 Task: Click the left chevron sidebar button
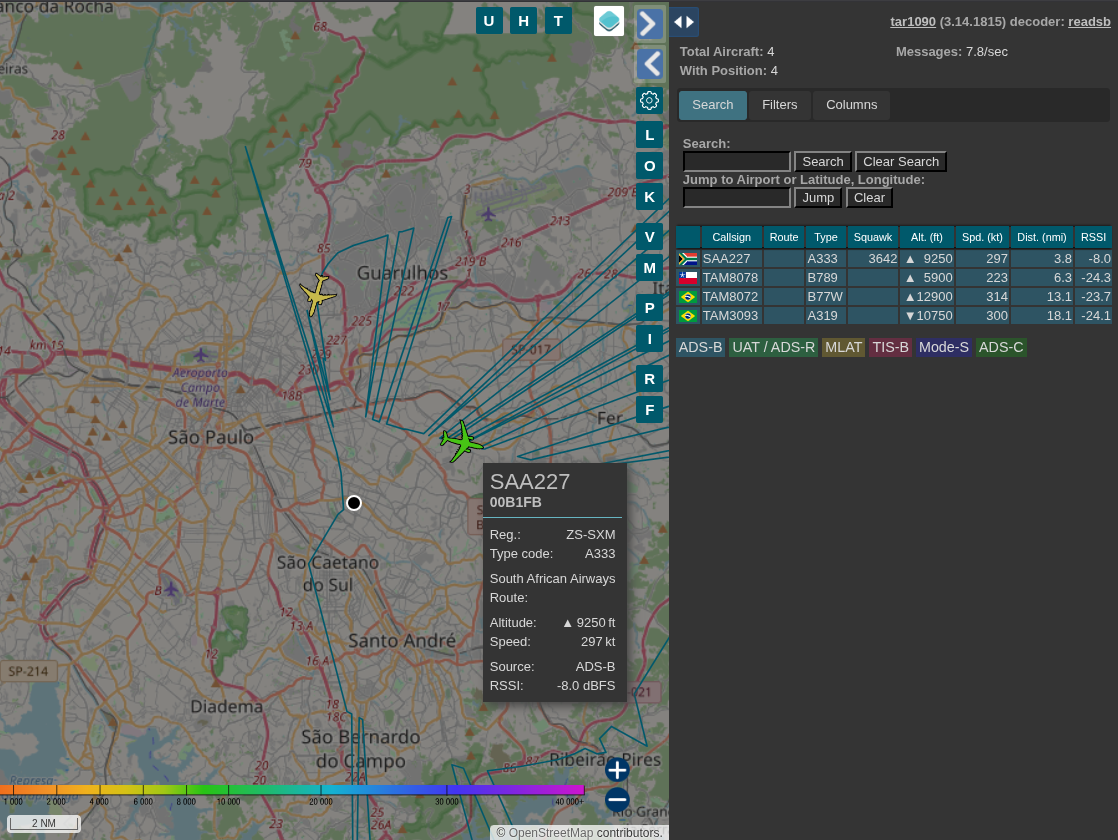pyautogui.click(x=650, y=64)
